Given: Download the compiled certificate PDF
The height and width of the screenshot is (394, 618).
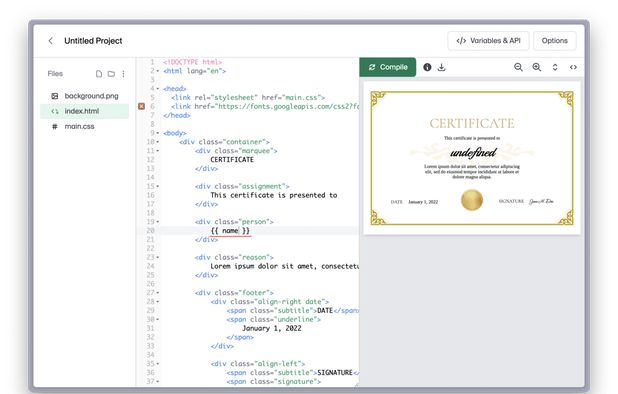Looking at the screenshot, I should click(441, 67).
